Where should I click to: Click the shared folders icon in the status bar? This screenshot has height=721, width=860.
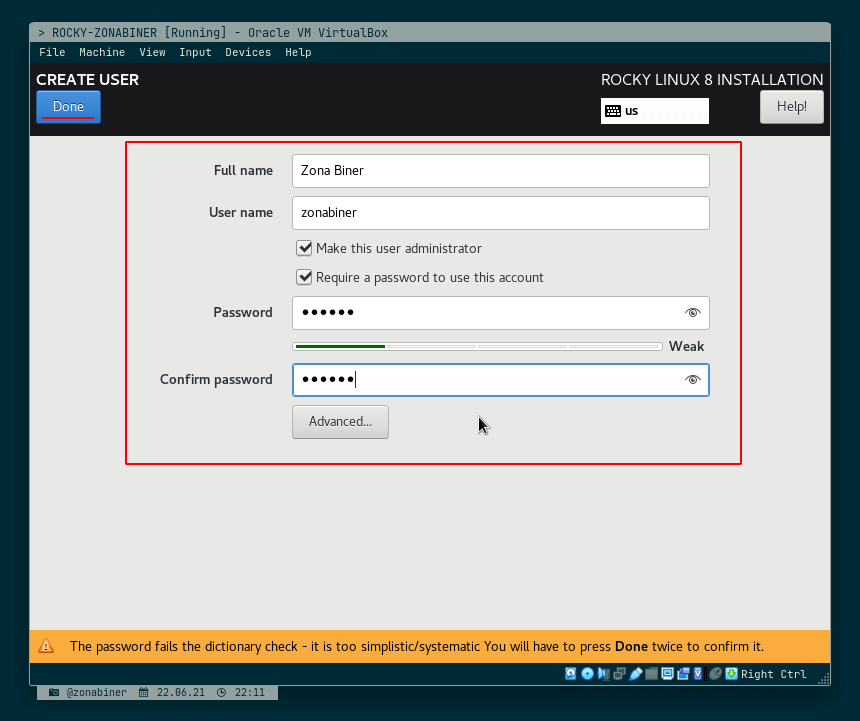tap(651, 674)
